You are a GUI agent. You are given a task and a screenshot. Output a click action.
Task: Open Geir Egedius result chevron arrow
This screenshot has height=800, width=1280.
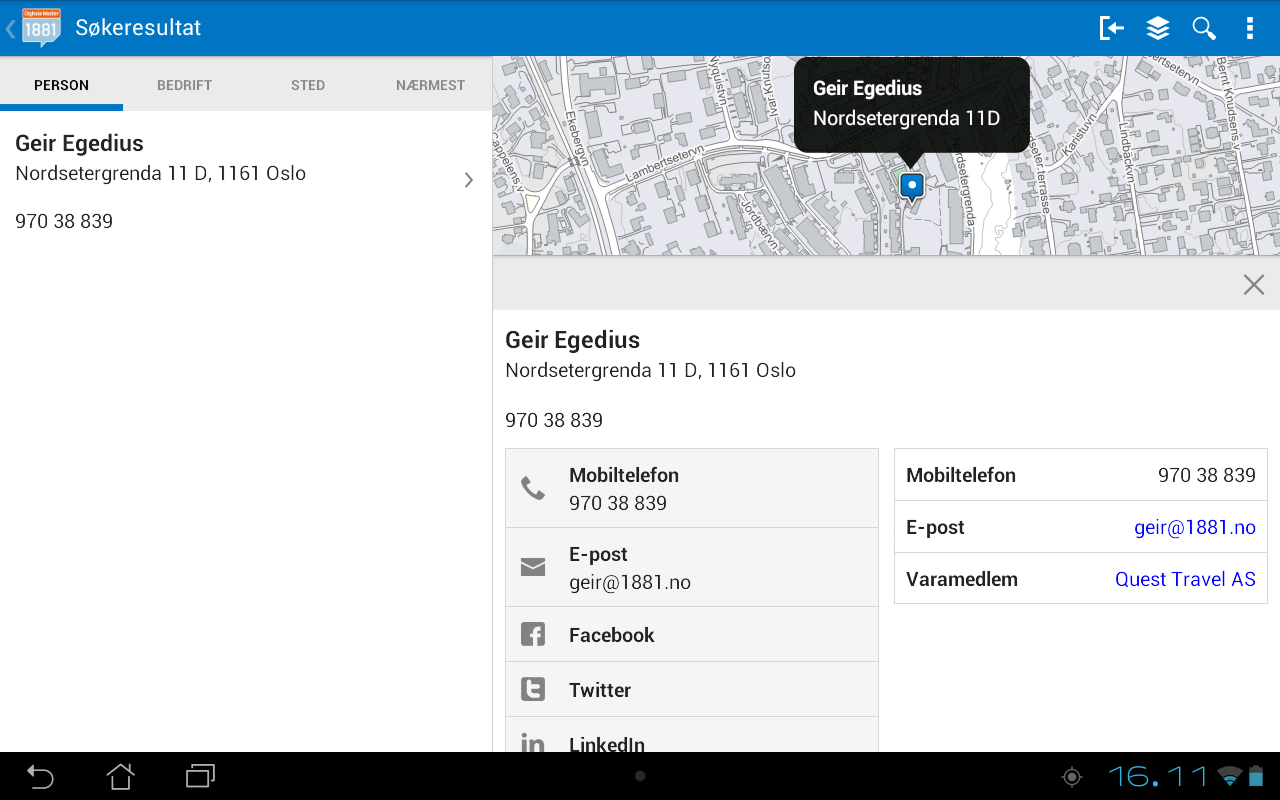tap(468, 180)
